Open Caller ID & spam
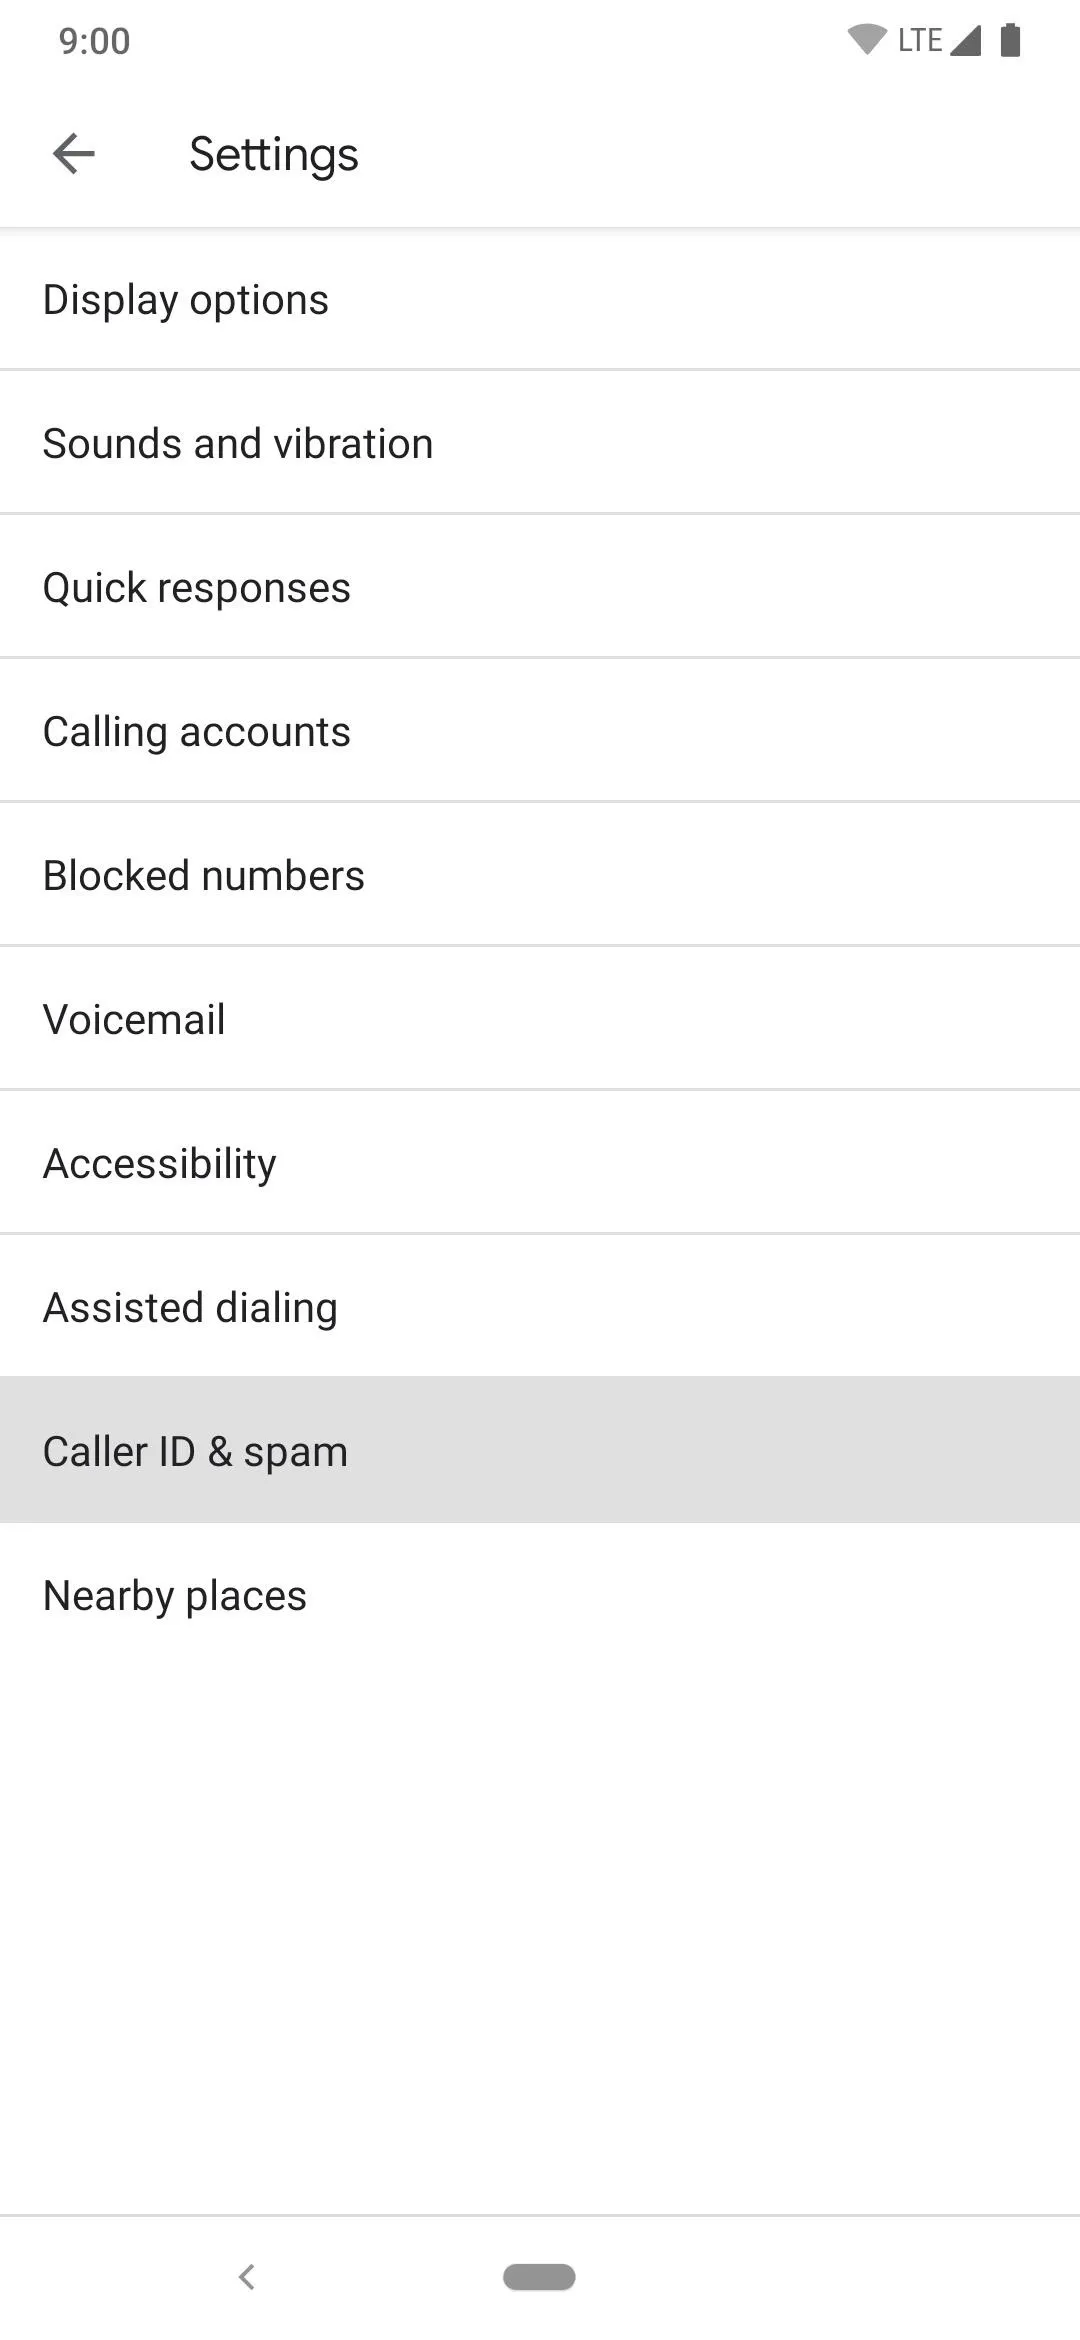 540,1450
